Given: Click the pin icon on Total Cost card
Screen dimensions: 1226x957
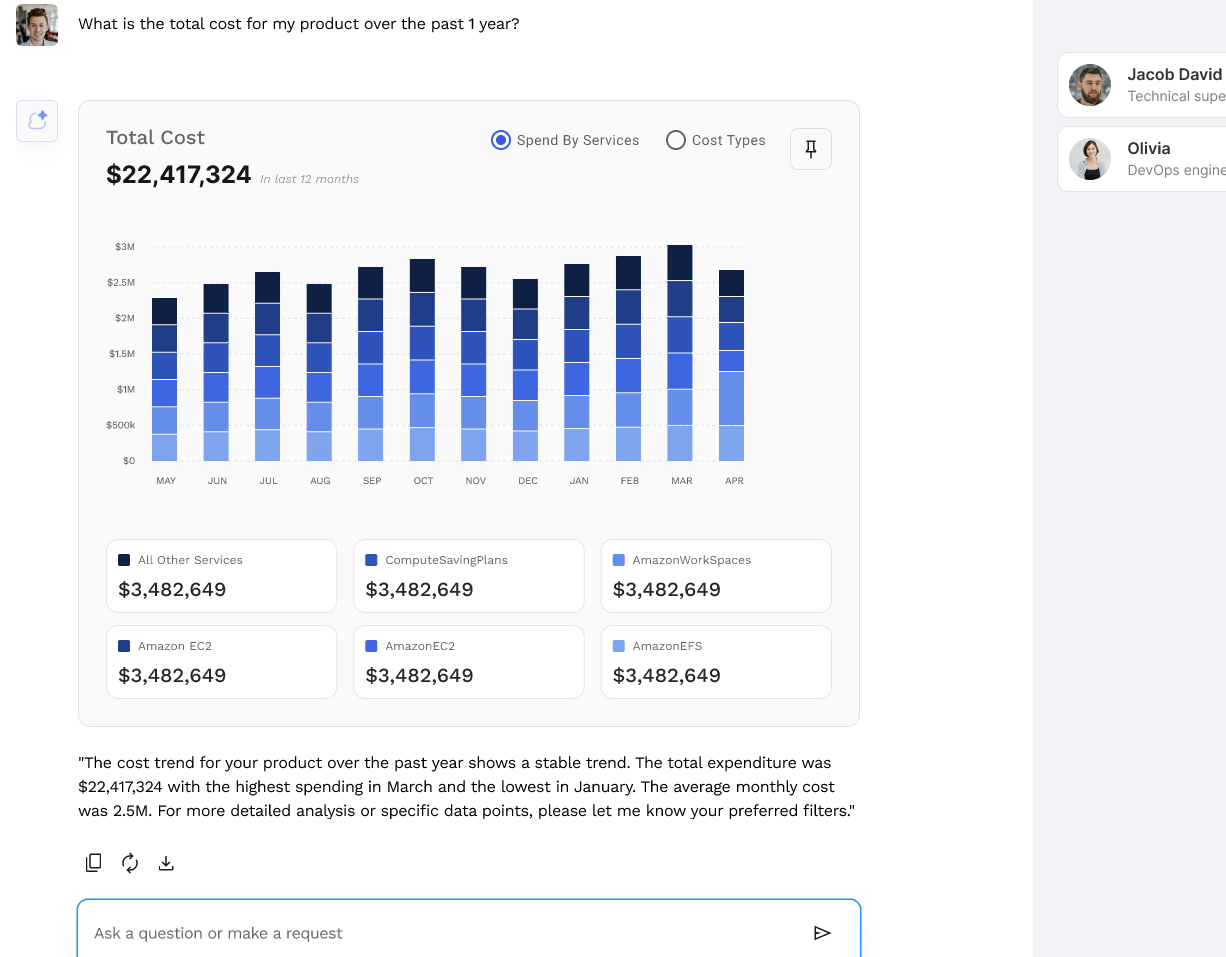Looking at the screenshot, I should click(x=811, y=149).
